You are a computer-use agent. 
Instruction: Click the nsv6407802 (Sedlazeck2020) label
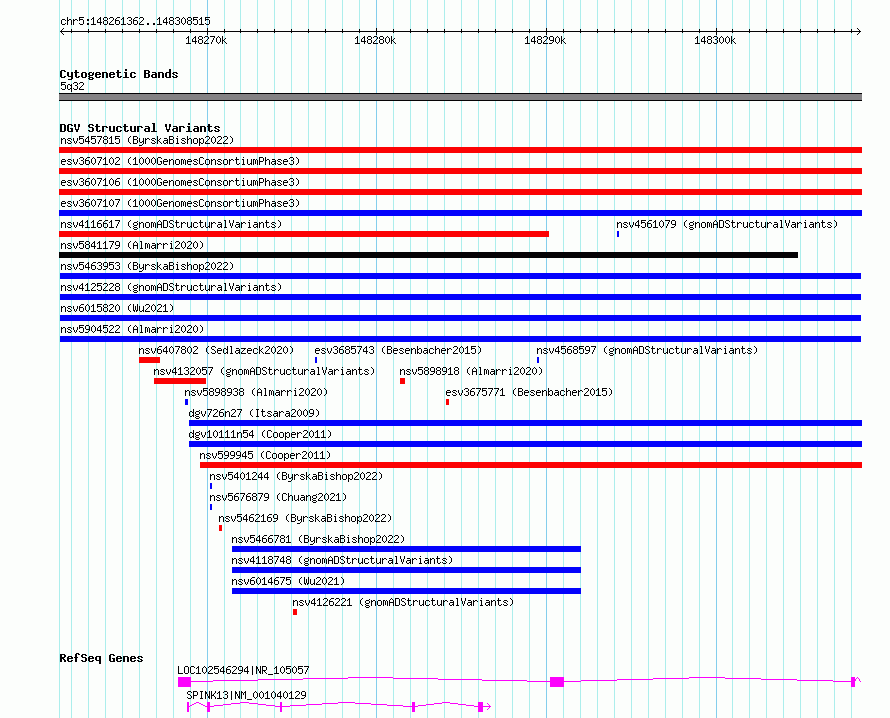216,350
